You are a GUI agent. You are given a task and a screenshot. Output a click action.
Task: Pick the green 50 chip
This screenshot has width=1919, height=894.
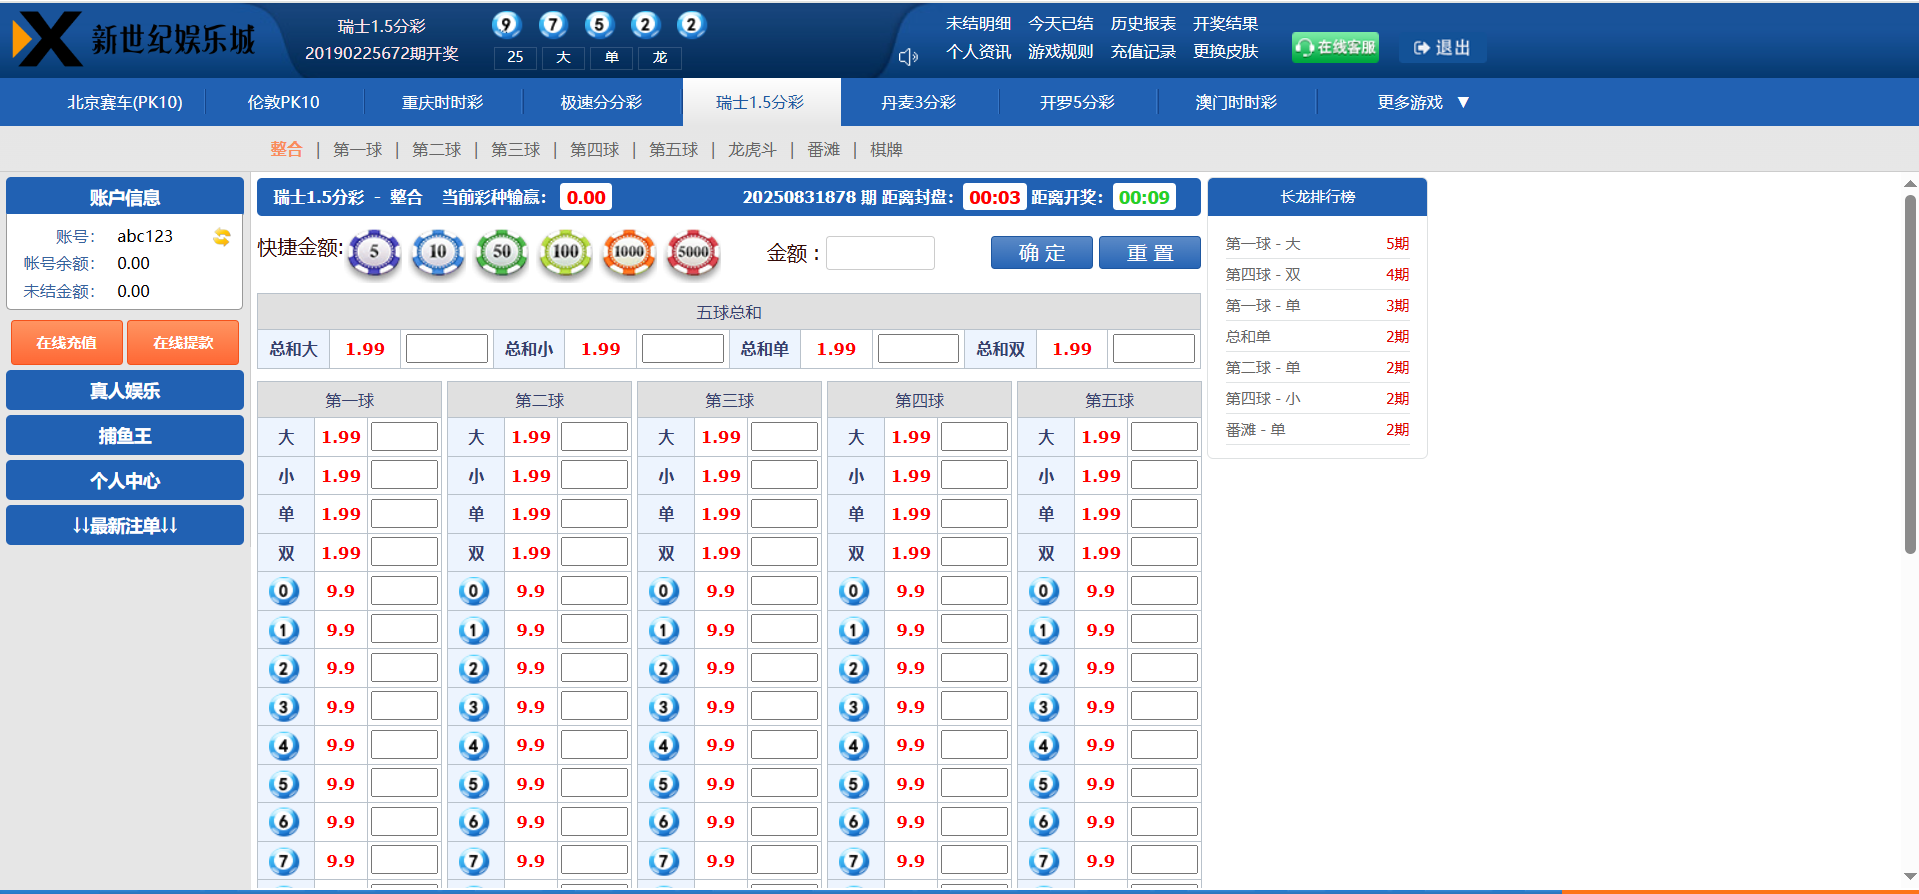[x=502, y=253]
